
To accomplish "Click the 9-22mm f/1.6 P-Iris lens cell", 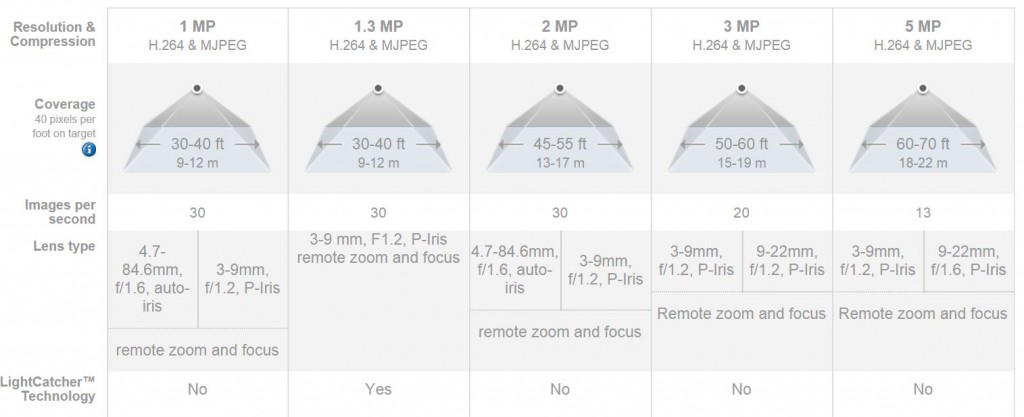I will pyautogui.click(x=968, y=261).
